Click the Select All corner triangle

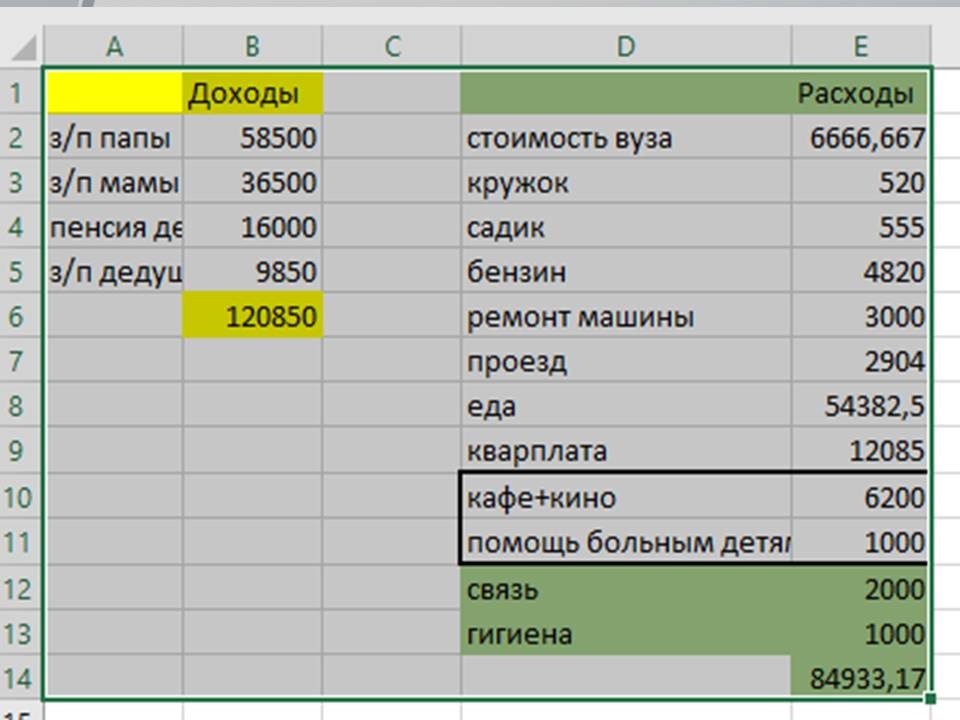26,46
